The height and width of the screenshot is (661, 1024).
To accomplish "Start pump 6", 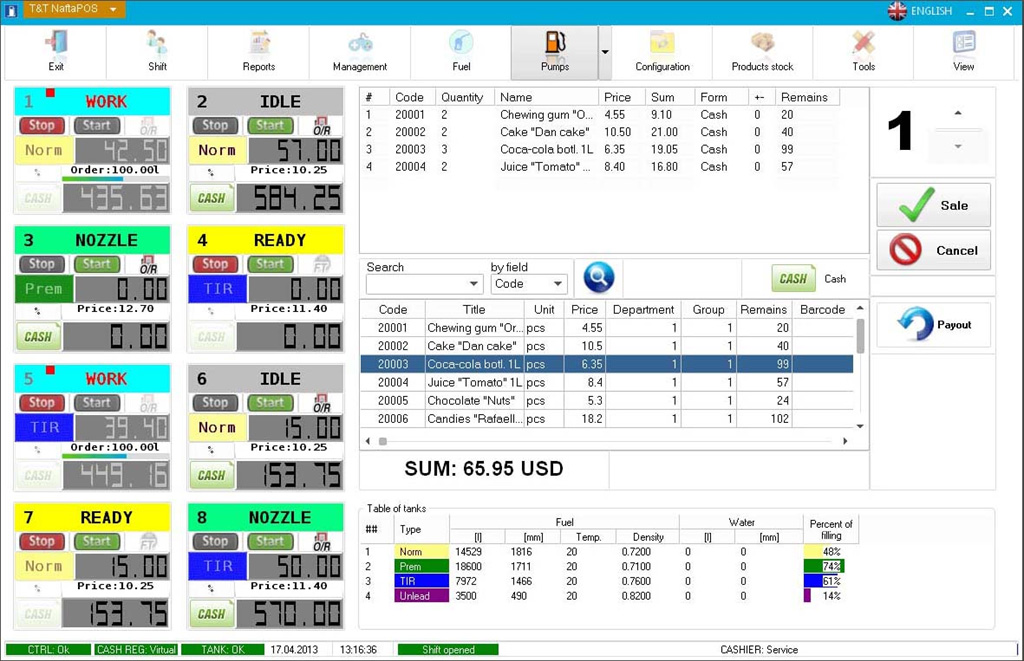I will (270, 402).
